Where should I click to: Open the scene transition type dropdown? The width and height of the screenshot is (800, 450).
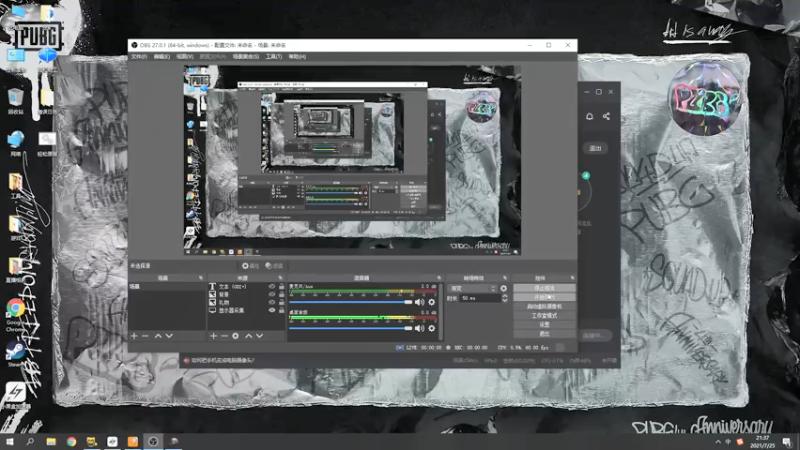pos(472,288)
